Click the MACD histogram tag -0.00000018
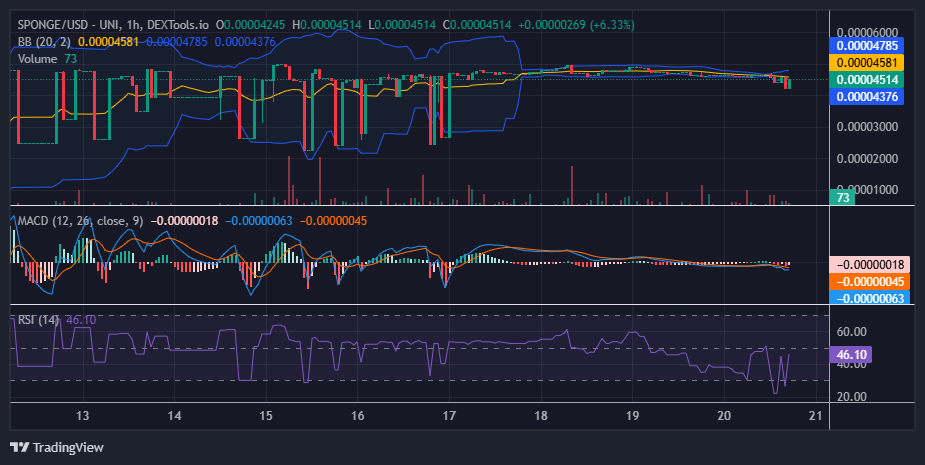 (x=870, y=265)
